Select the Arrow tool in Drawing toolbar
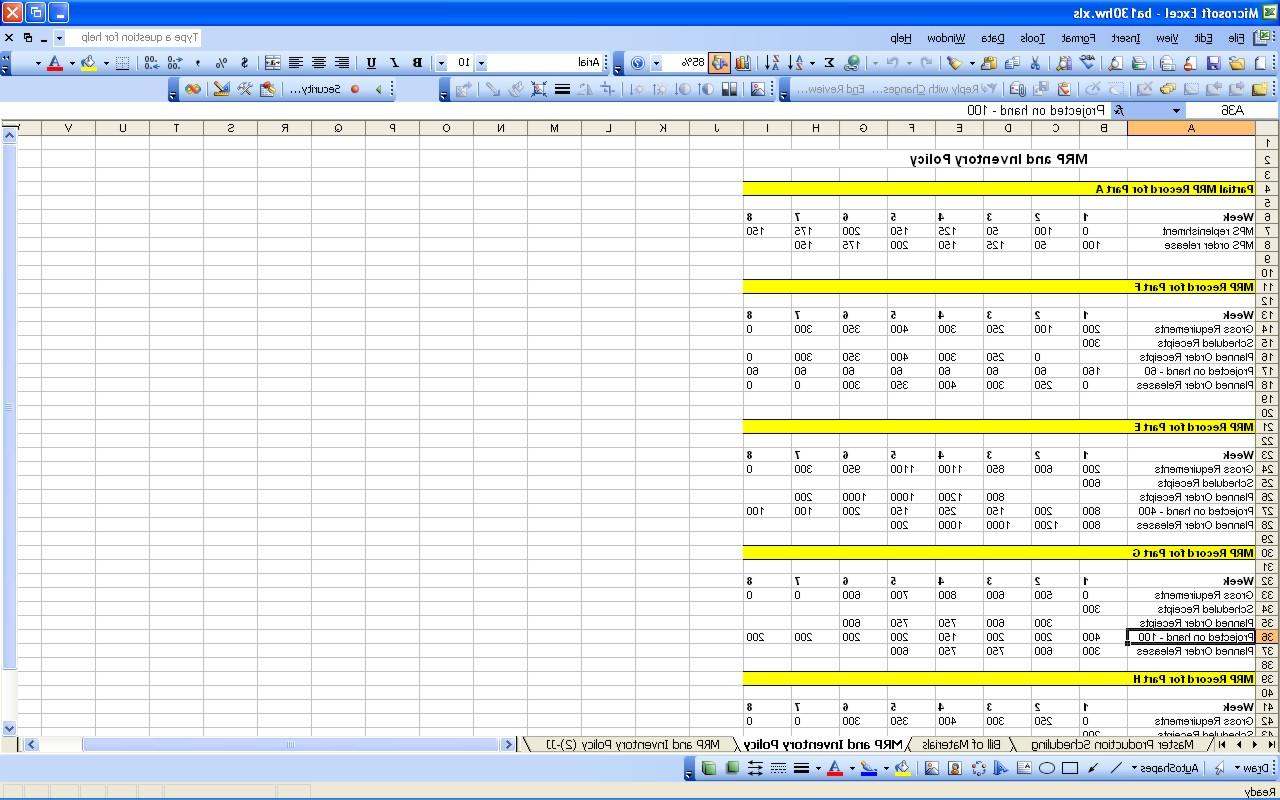 pyautogui.click(x=1093, y=768)
